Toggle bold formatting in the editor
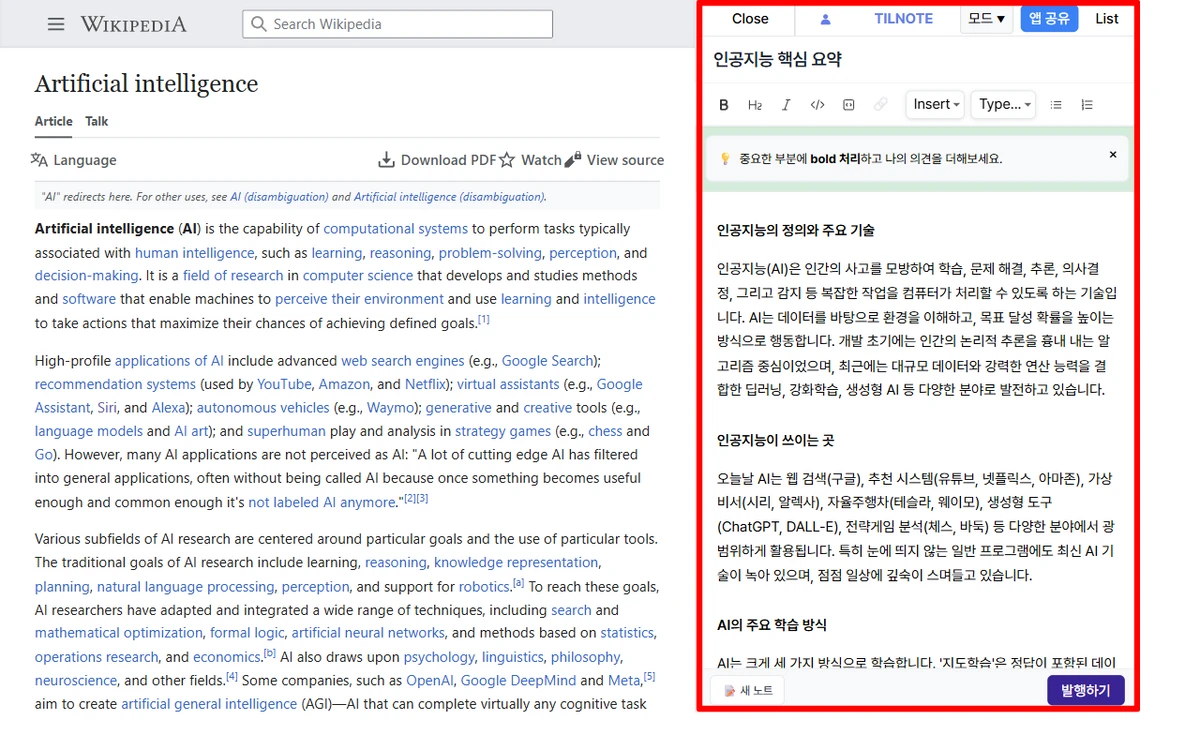 pyautogui.click(x=724, y=105)
